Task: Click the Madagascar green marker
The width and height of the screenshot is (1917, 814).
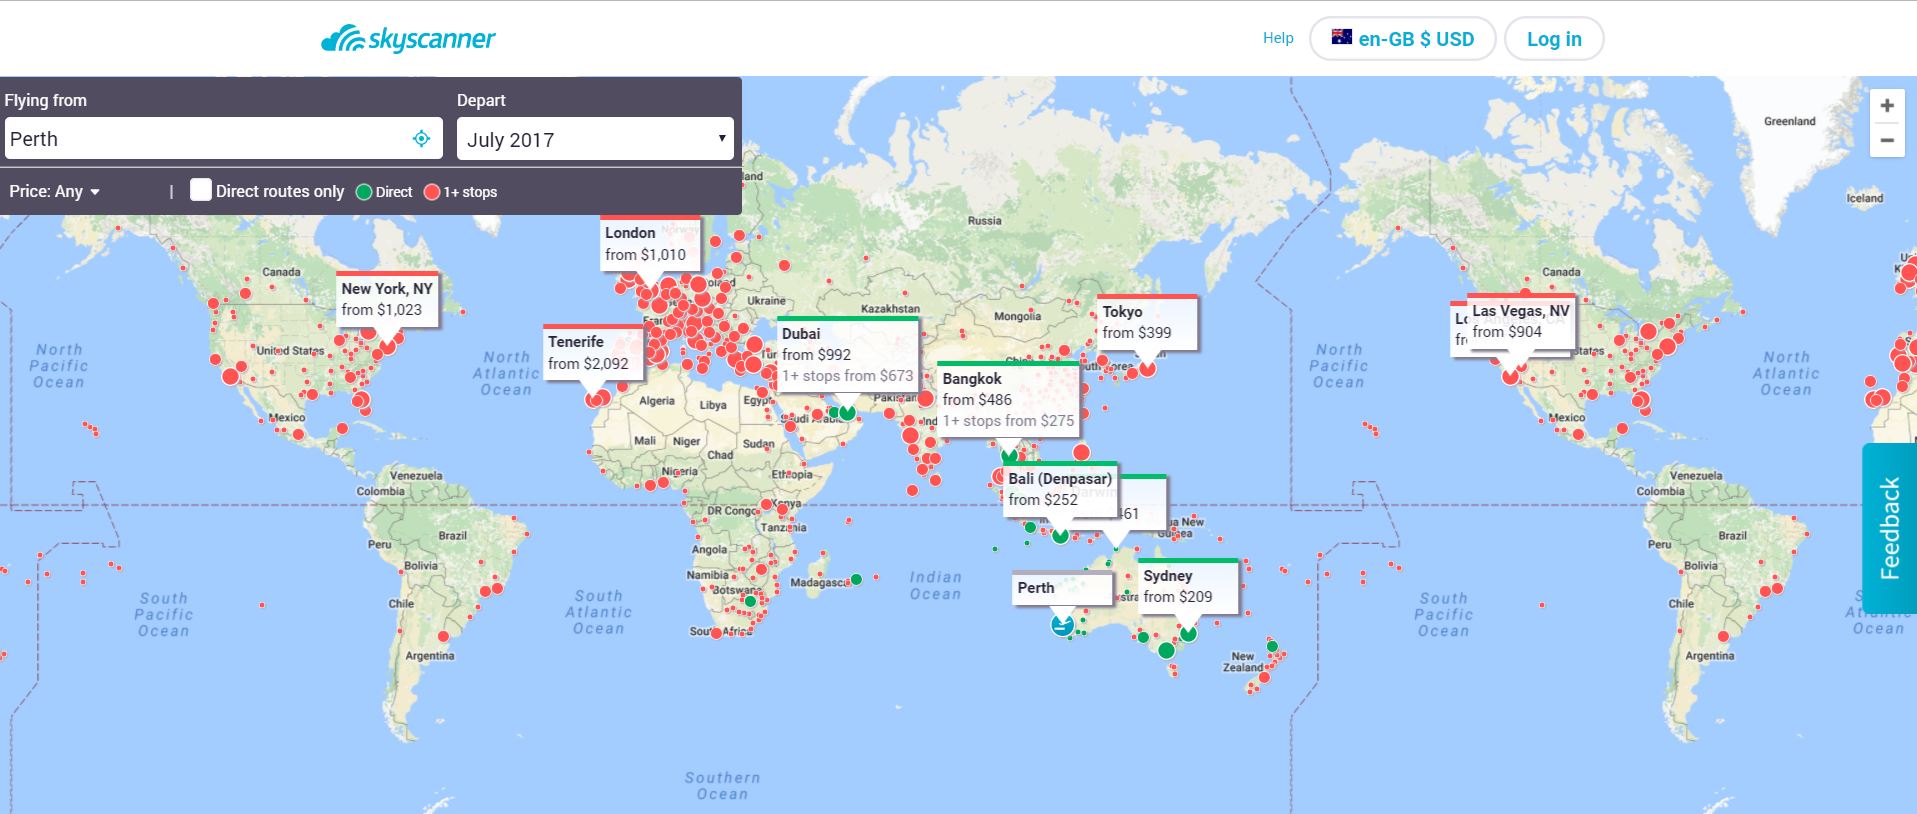Action: pyautogui.click(x=856, y=579)
